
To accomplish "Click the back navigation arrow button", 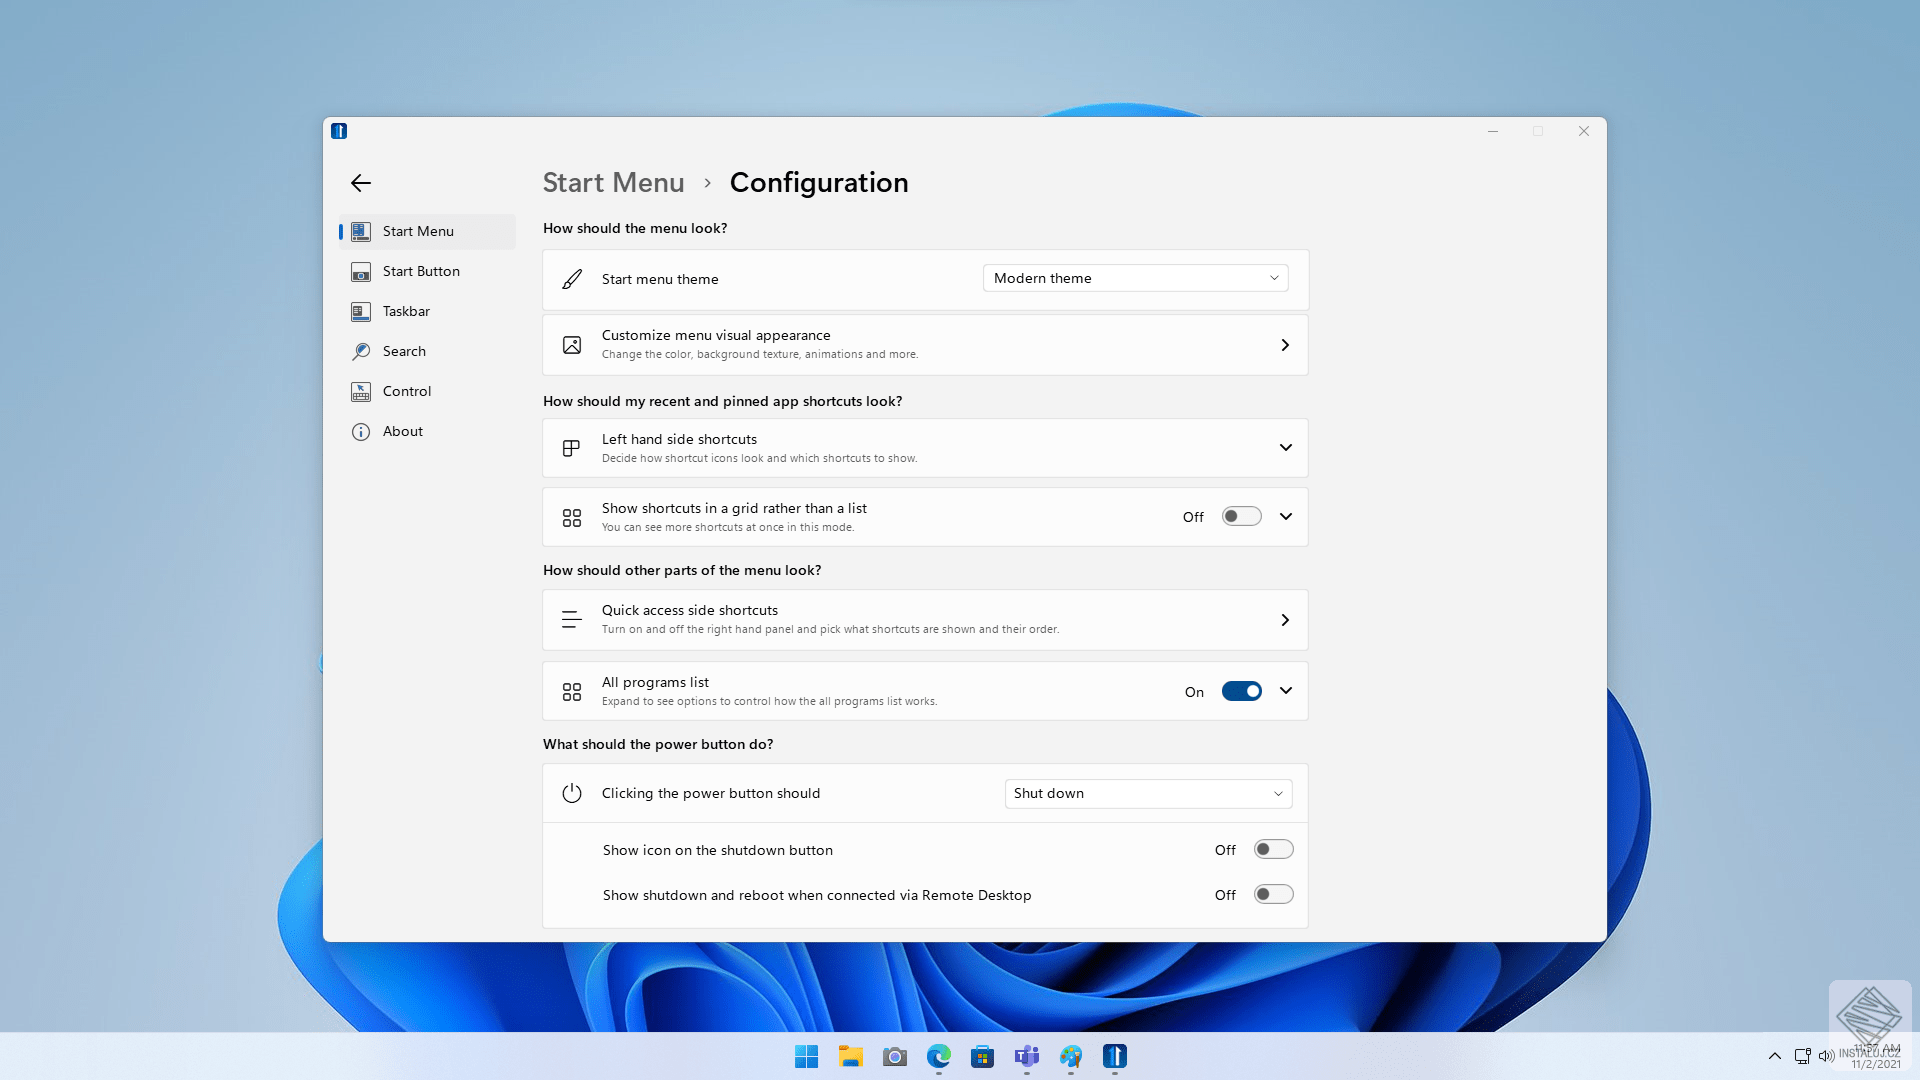I will [x=361, y=183].
